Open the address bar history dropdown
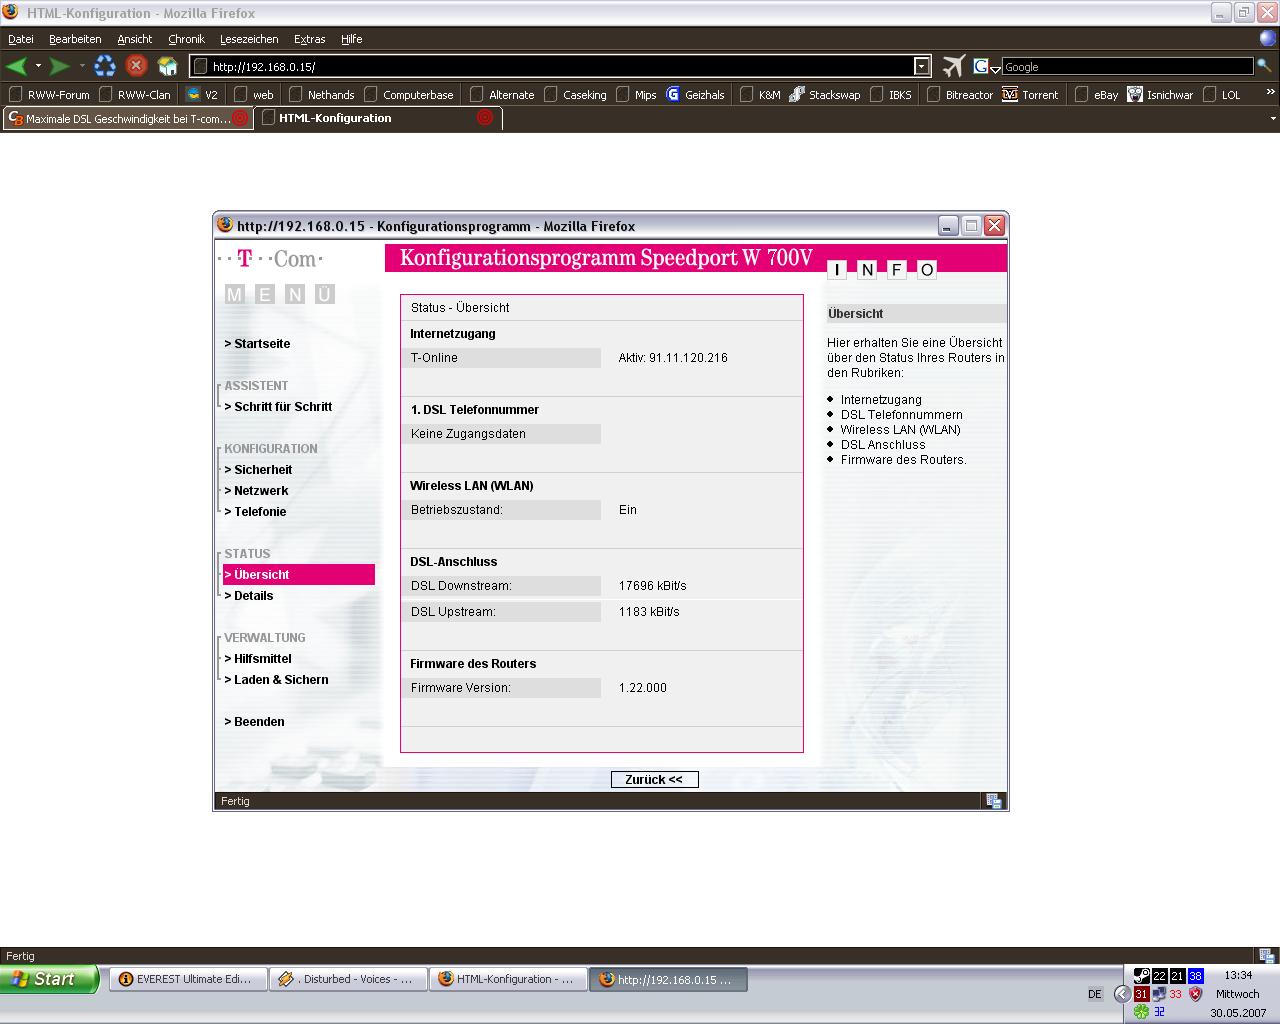The image size is (1280, 1024). click(x=922, y=66)
